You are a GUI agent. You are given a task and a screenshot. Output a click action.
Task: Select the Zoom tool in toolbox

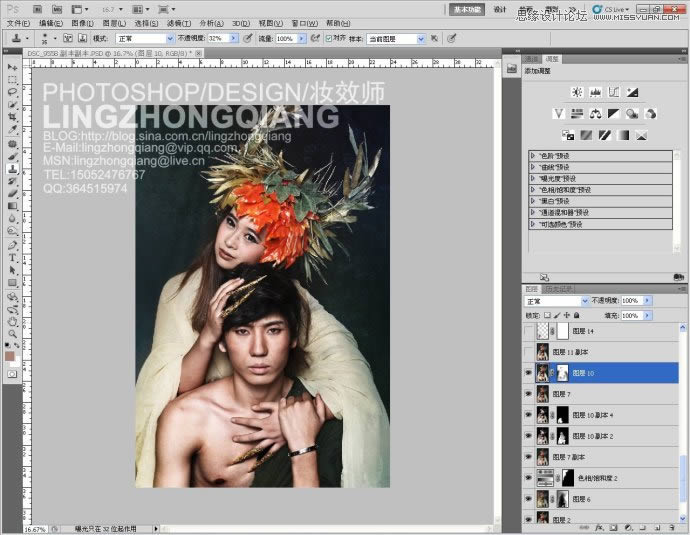12,334
